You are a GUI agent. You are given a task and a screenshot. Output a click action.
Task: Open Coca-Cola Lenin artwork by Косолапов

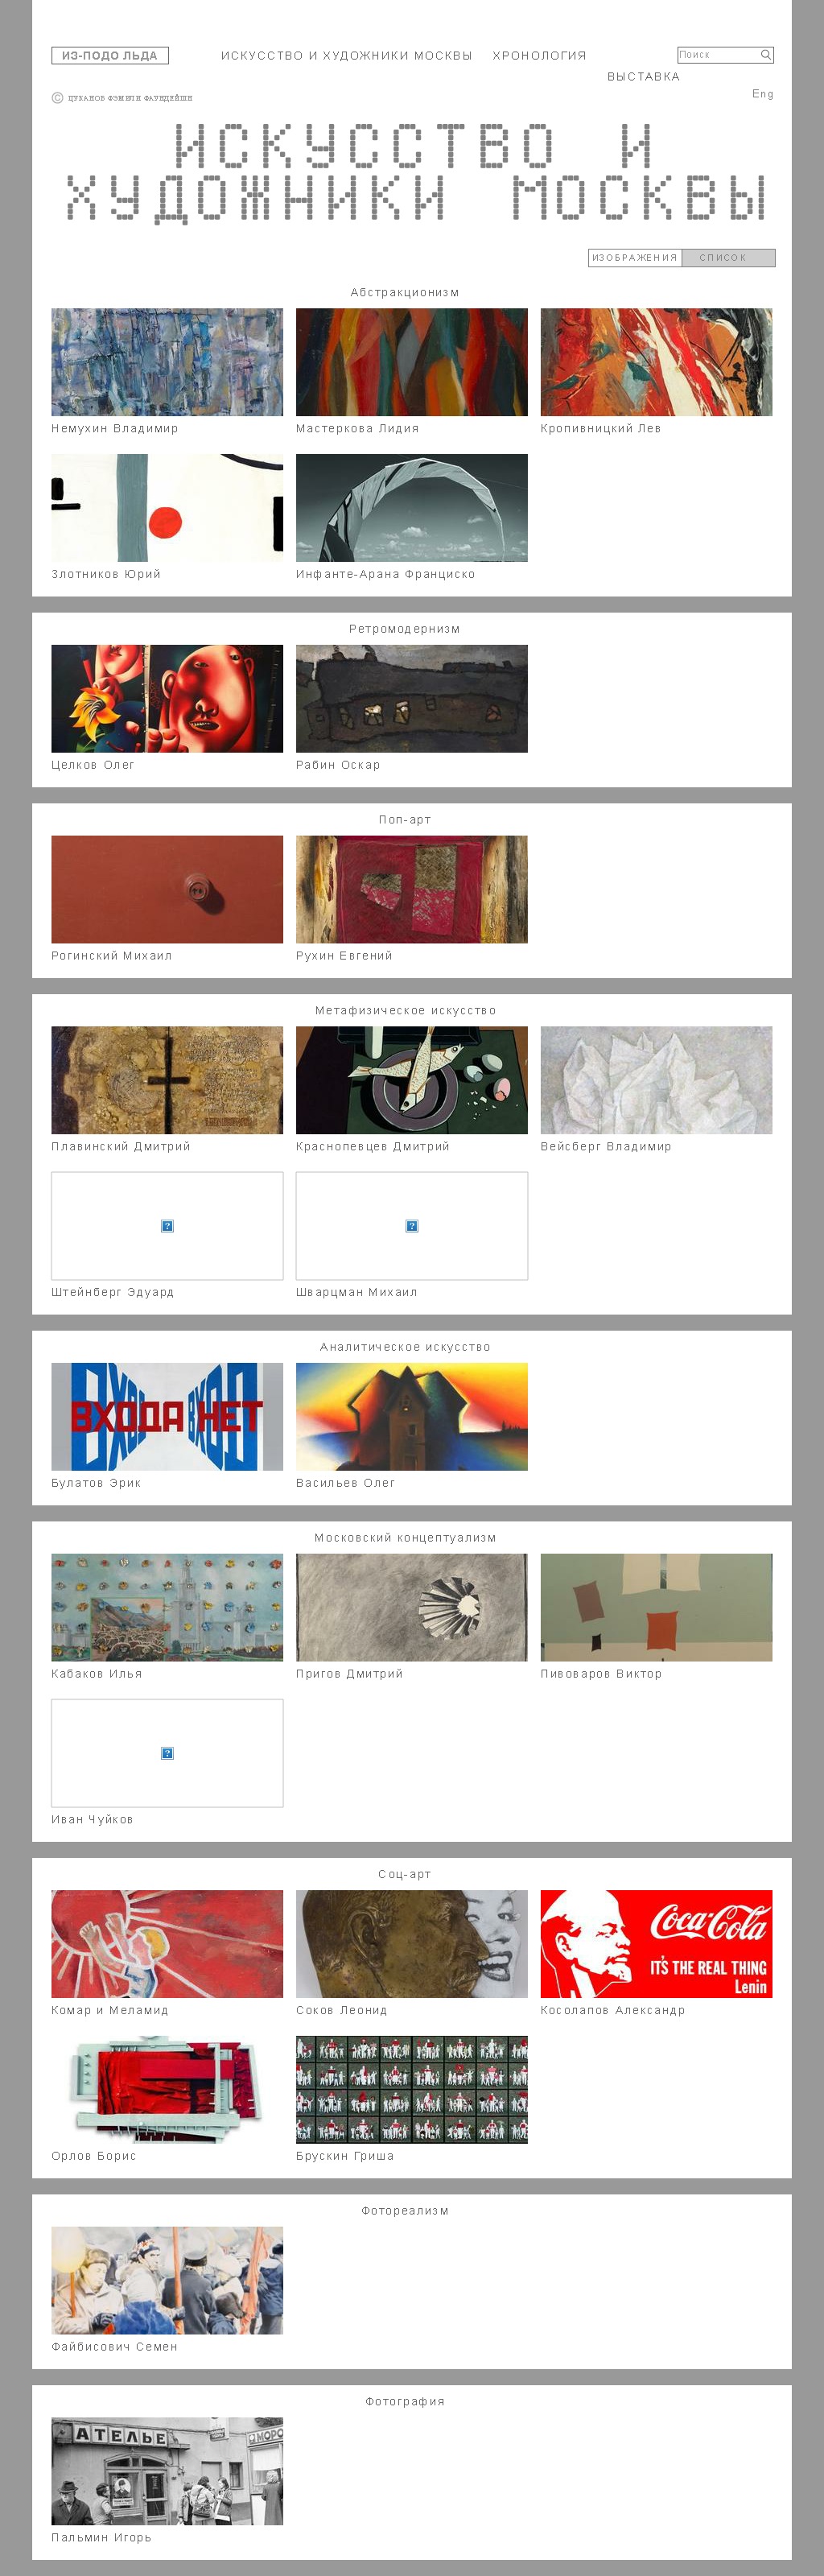[656, 1944]
